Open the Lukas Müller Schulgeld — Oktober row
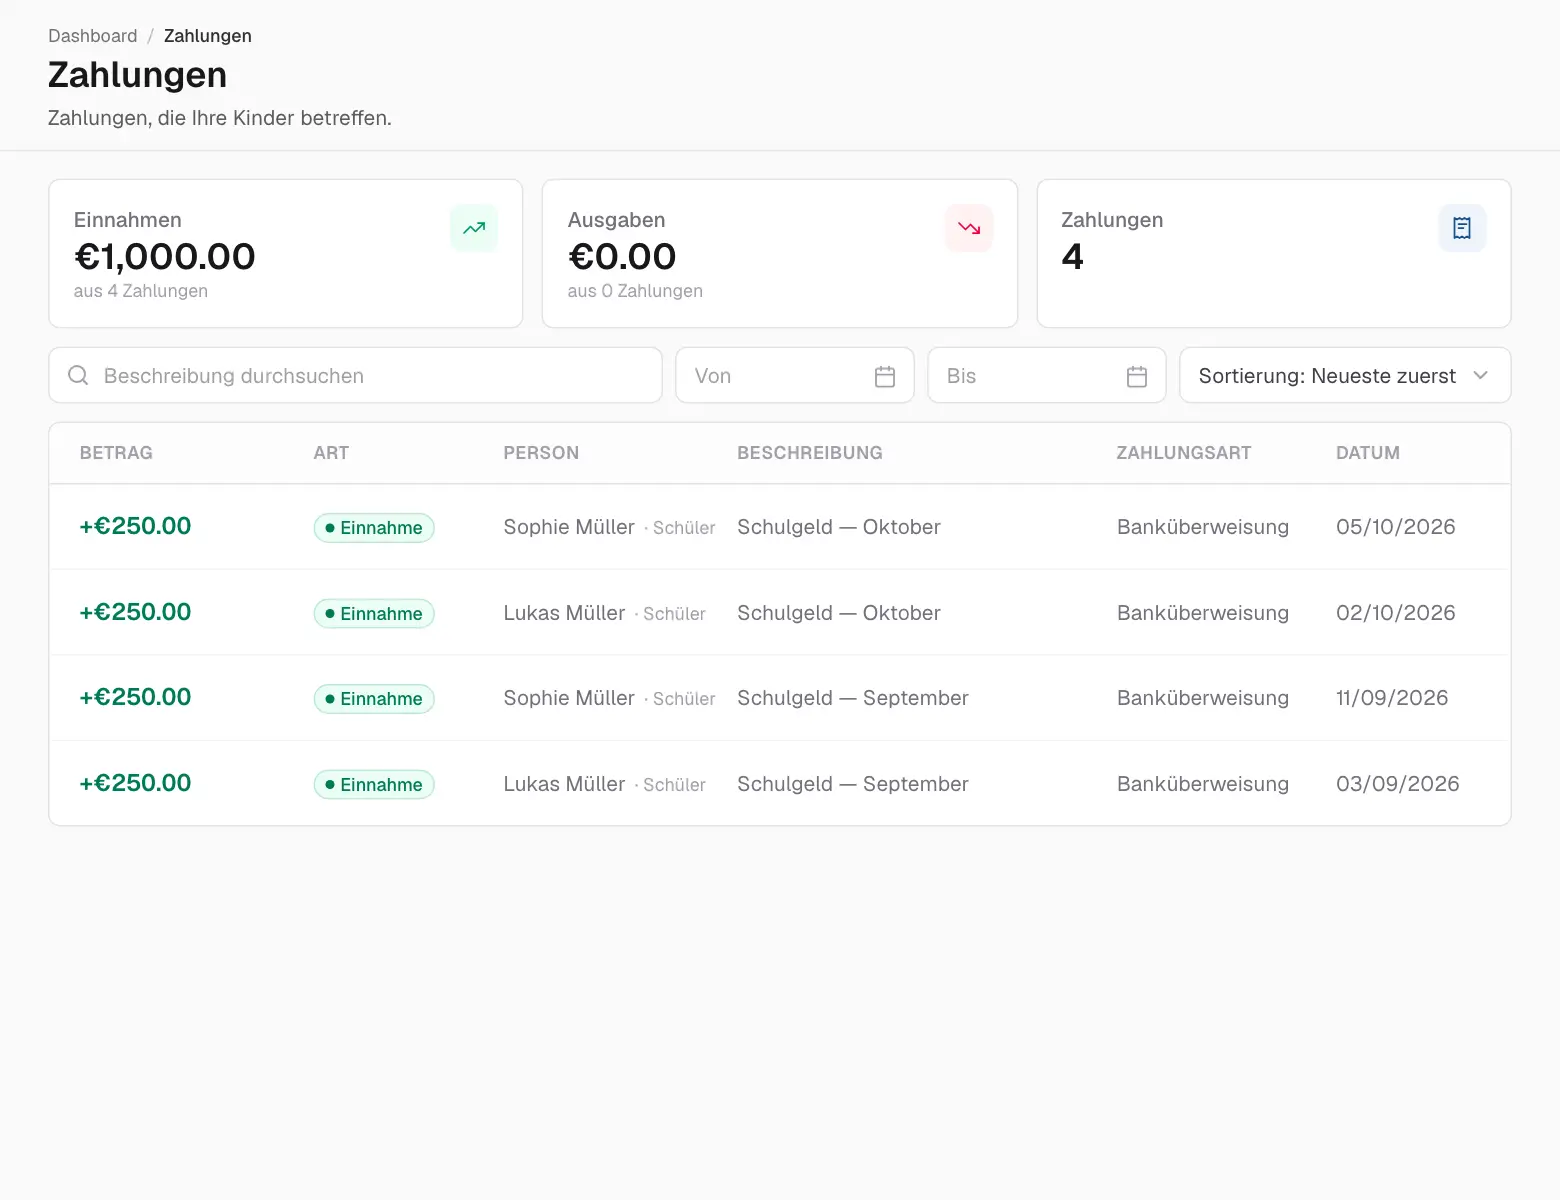1560x1200 pixels. click(780, 613)
